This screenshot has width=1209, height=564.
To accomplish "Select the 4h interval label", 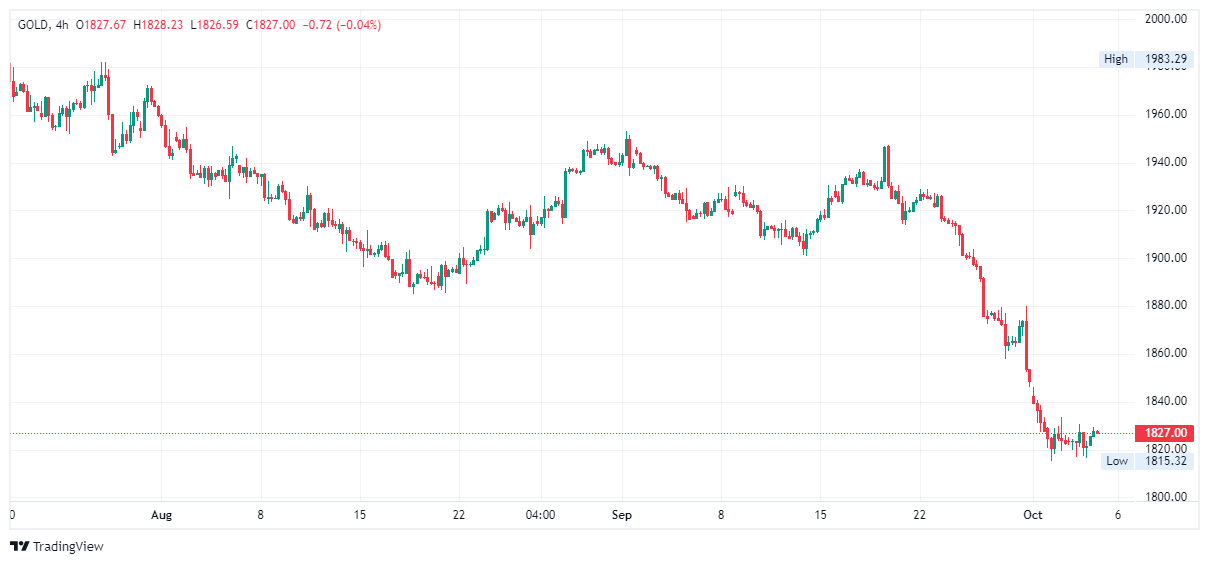I will [63, 25].
